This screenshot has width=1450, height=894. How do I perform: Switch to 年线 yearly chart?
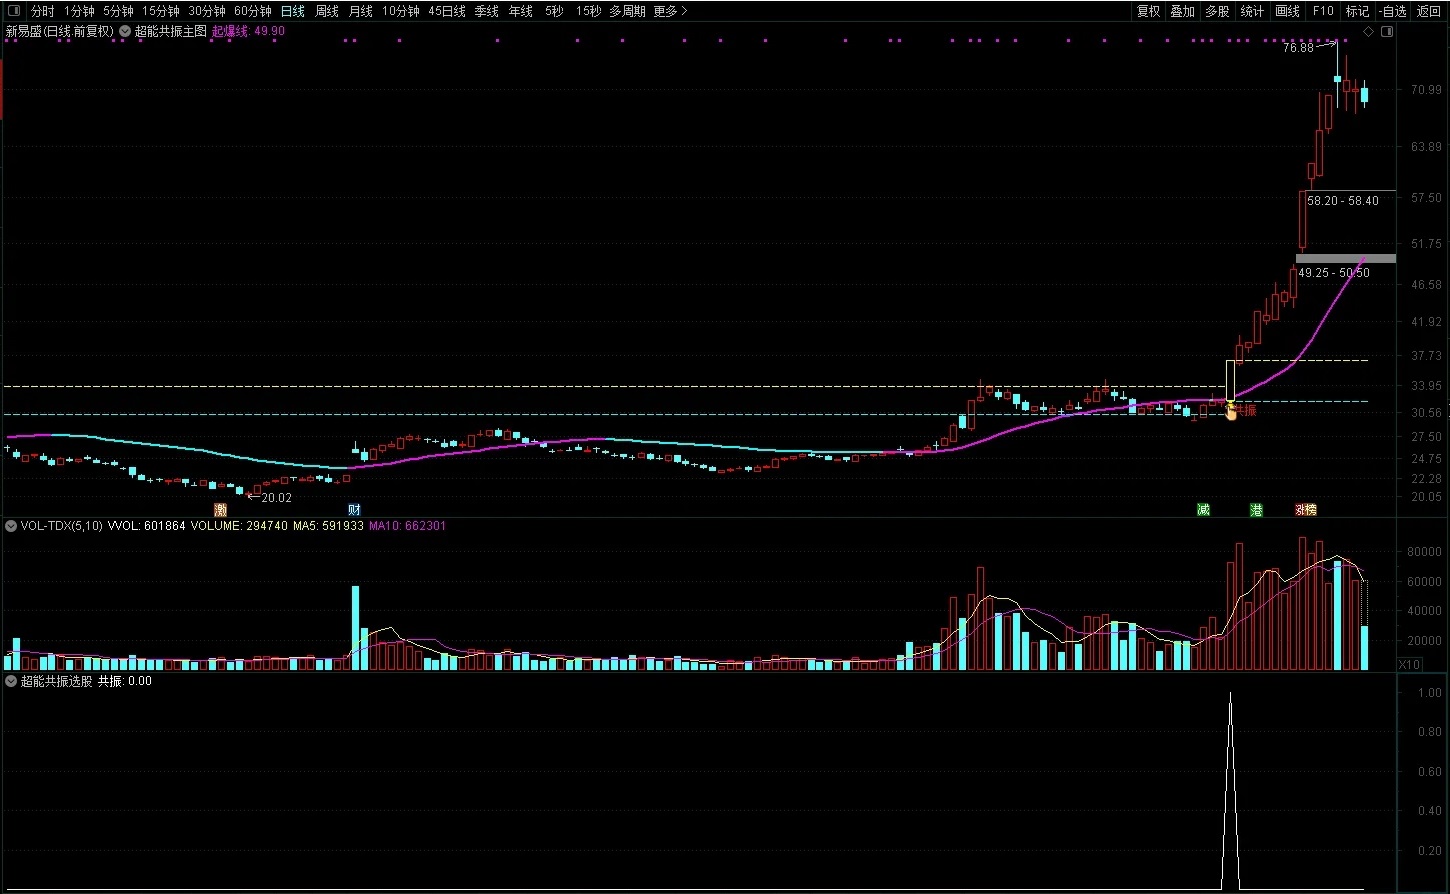(x=520, y=11)
